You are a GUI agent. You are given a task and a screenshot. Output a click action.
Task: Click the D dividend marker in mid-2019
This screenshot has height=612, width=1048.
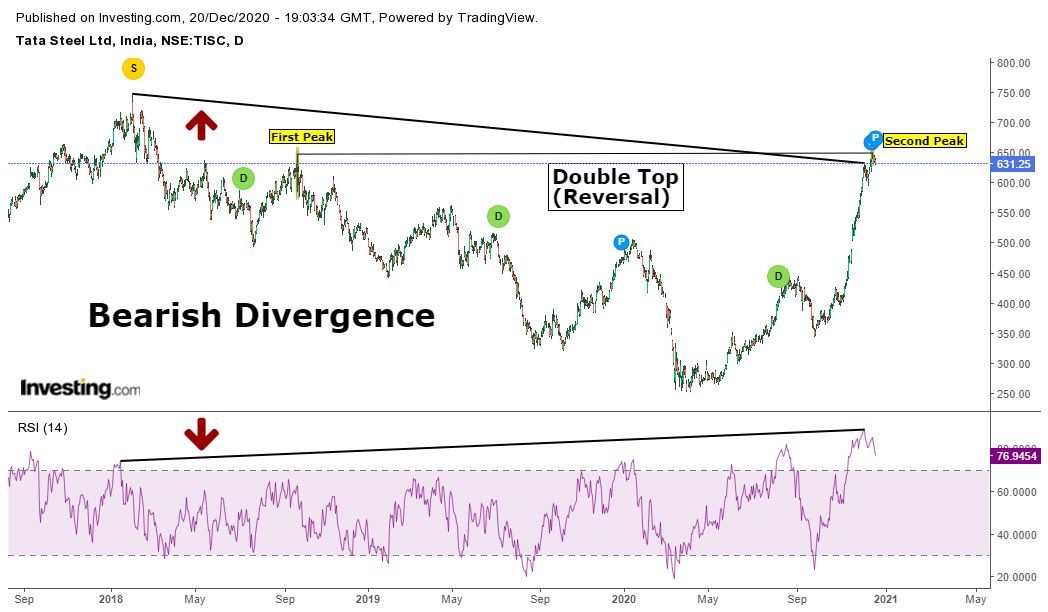498,216
